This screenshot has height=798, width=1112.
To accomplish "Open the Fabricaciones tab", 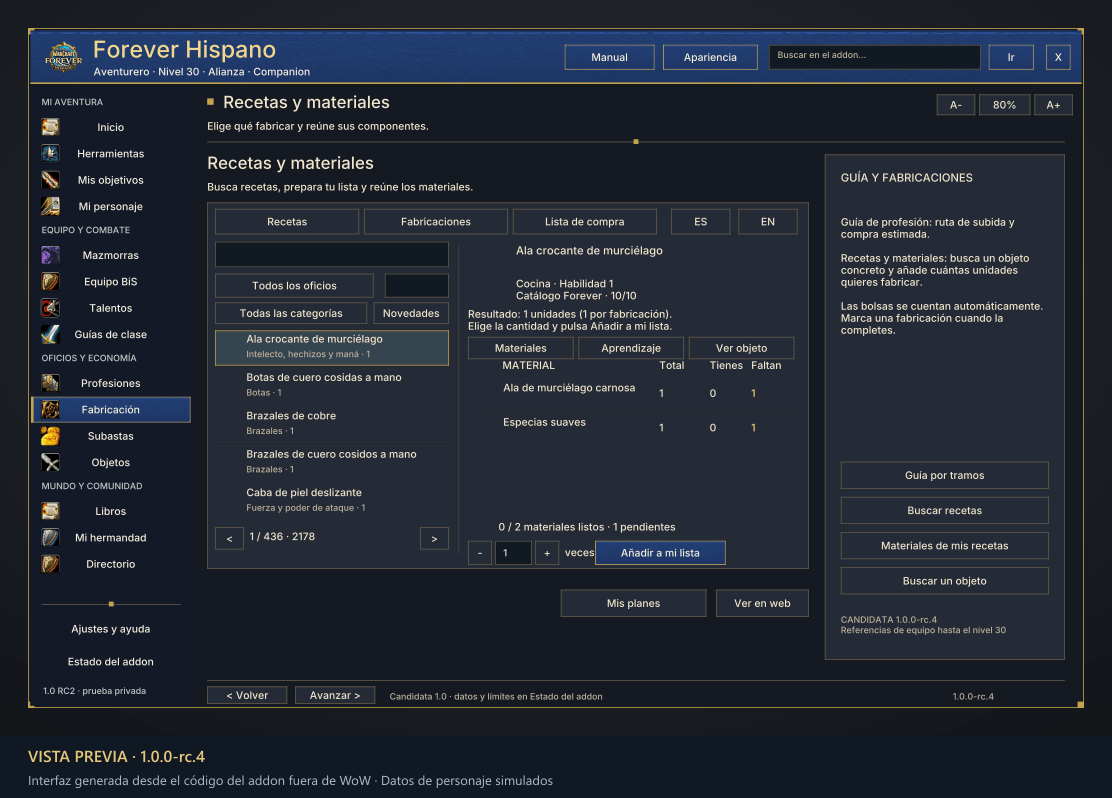I will click(435, 221).
